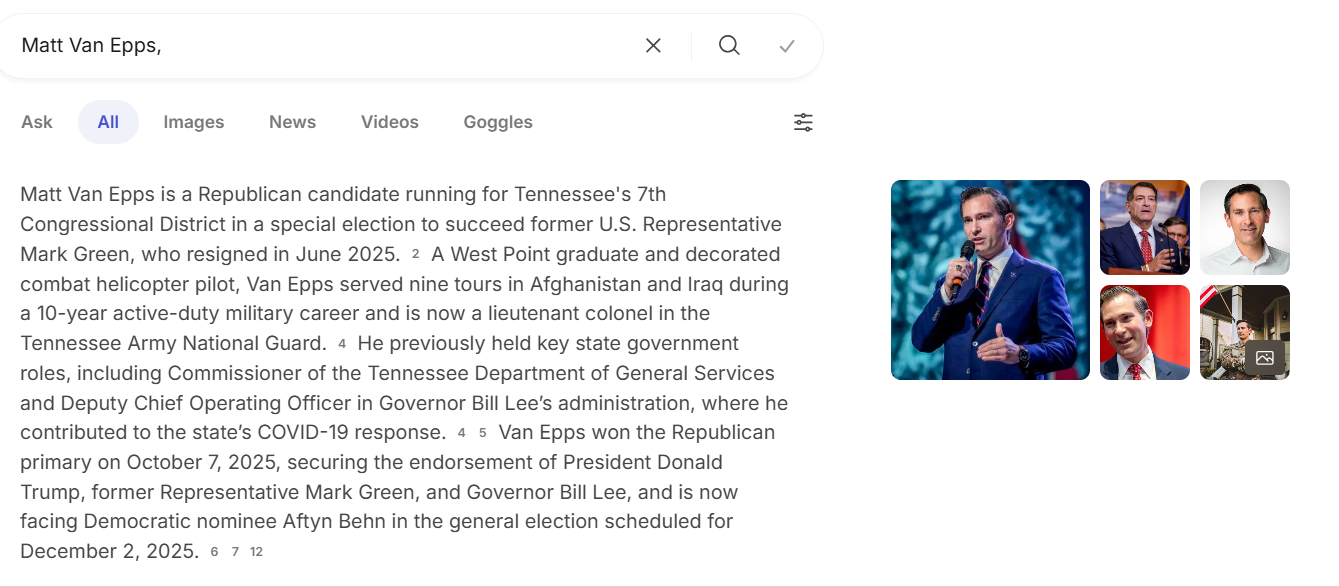Open citation 4 after "Army National Guard"
The image size is (1339, 586).
[342, 344]
